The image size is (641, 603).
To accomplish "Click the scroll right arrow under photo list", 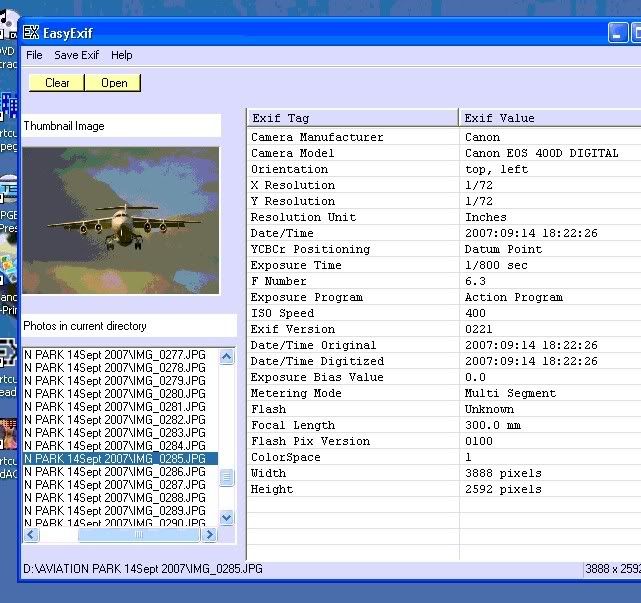I will (x=209, y=535).
